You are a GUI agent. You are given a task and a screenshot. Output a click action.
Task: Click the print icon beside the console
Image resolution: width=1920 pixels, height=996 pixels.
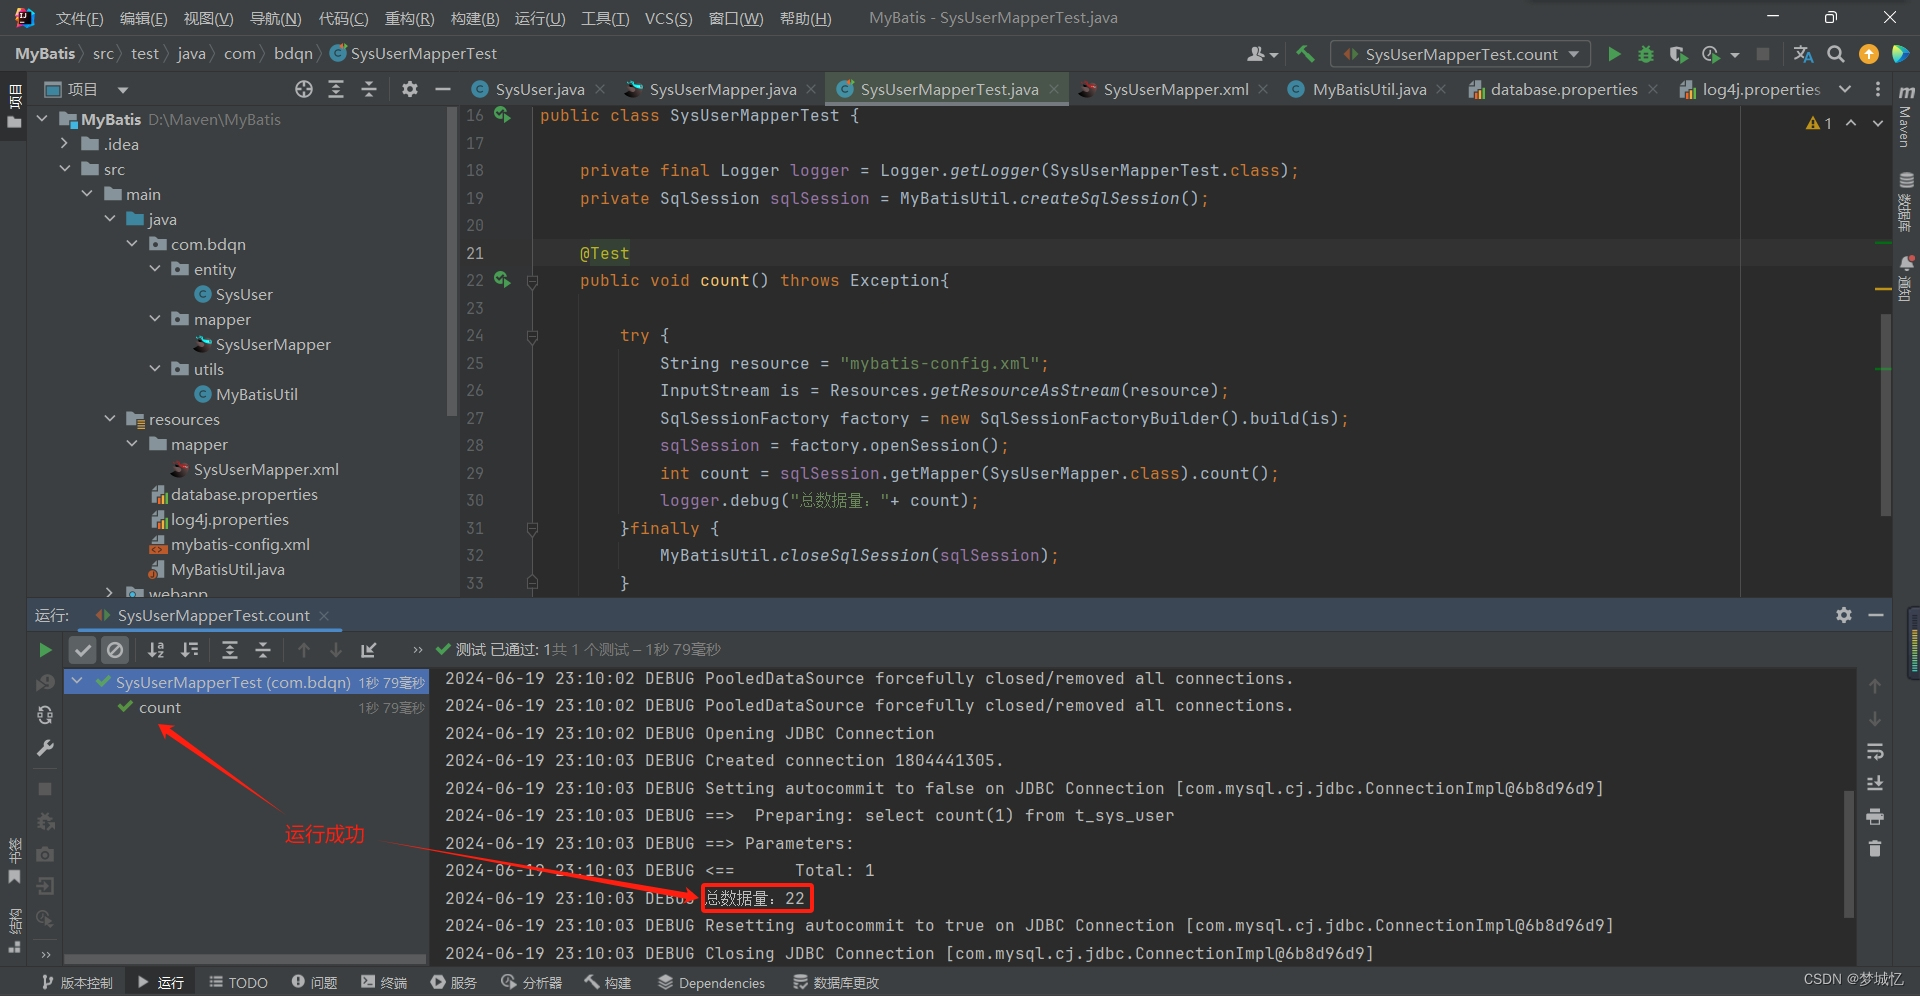(x=1875, y=817)
